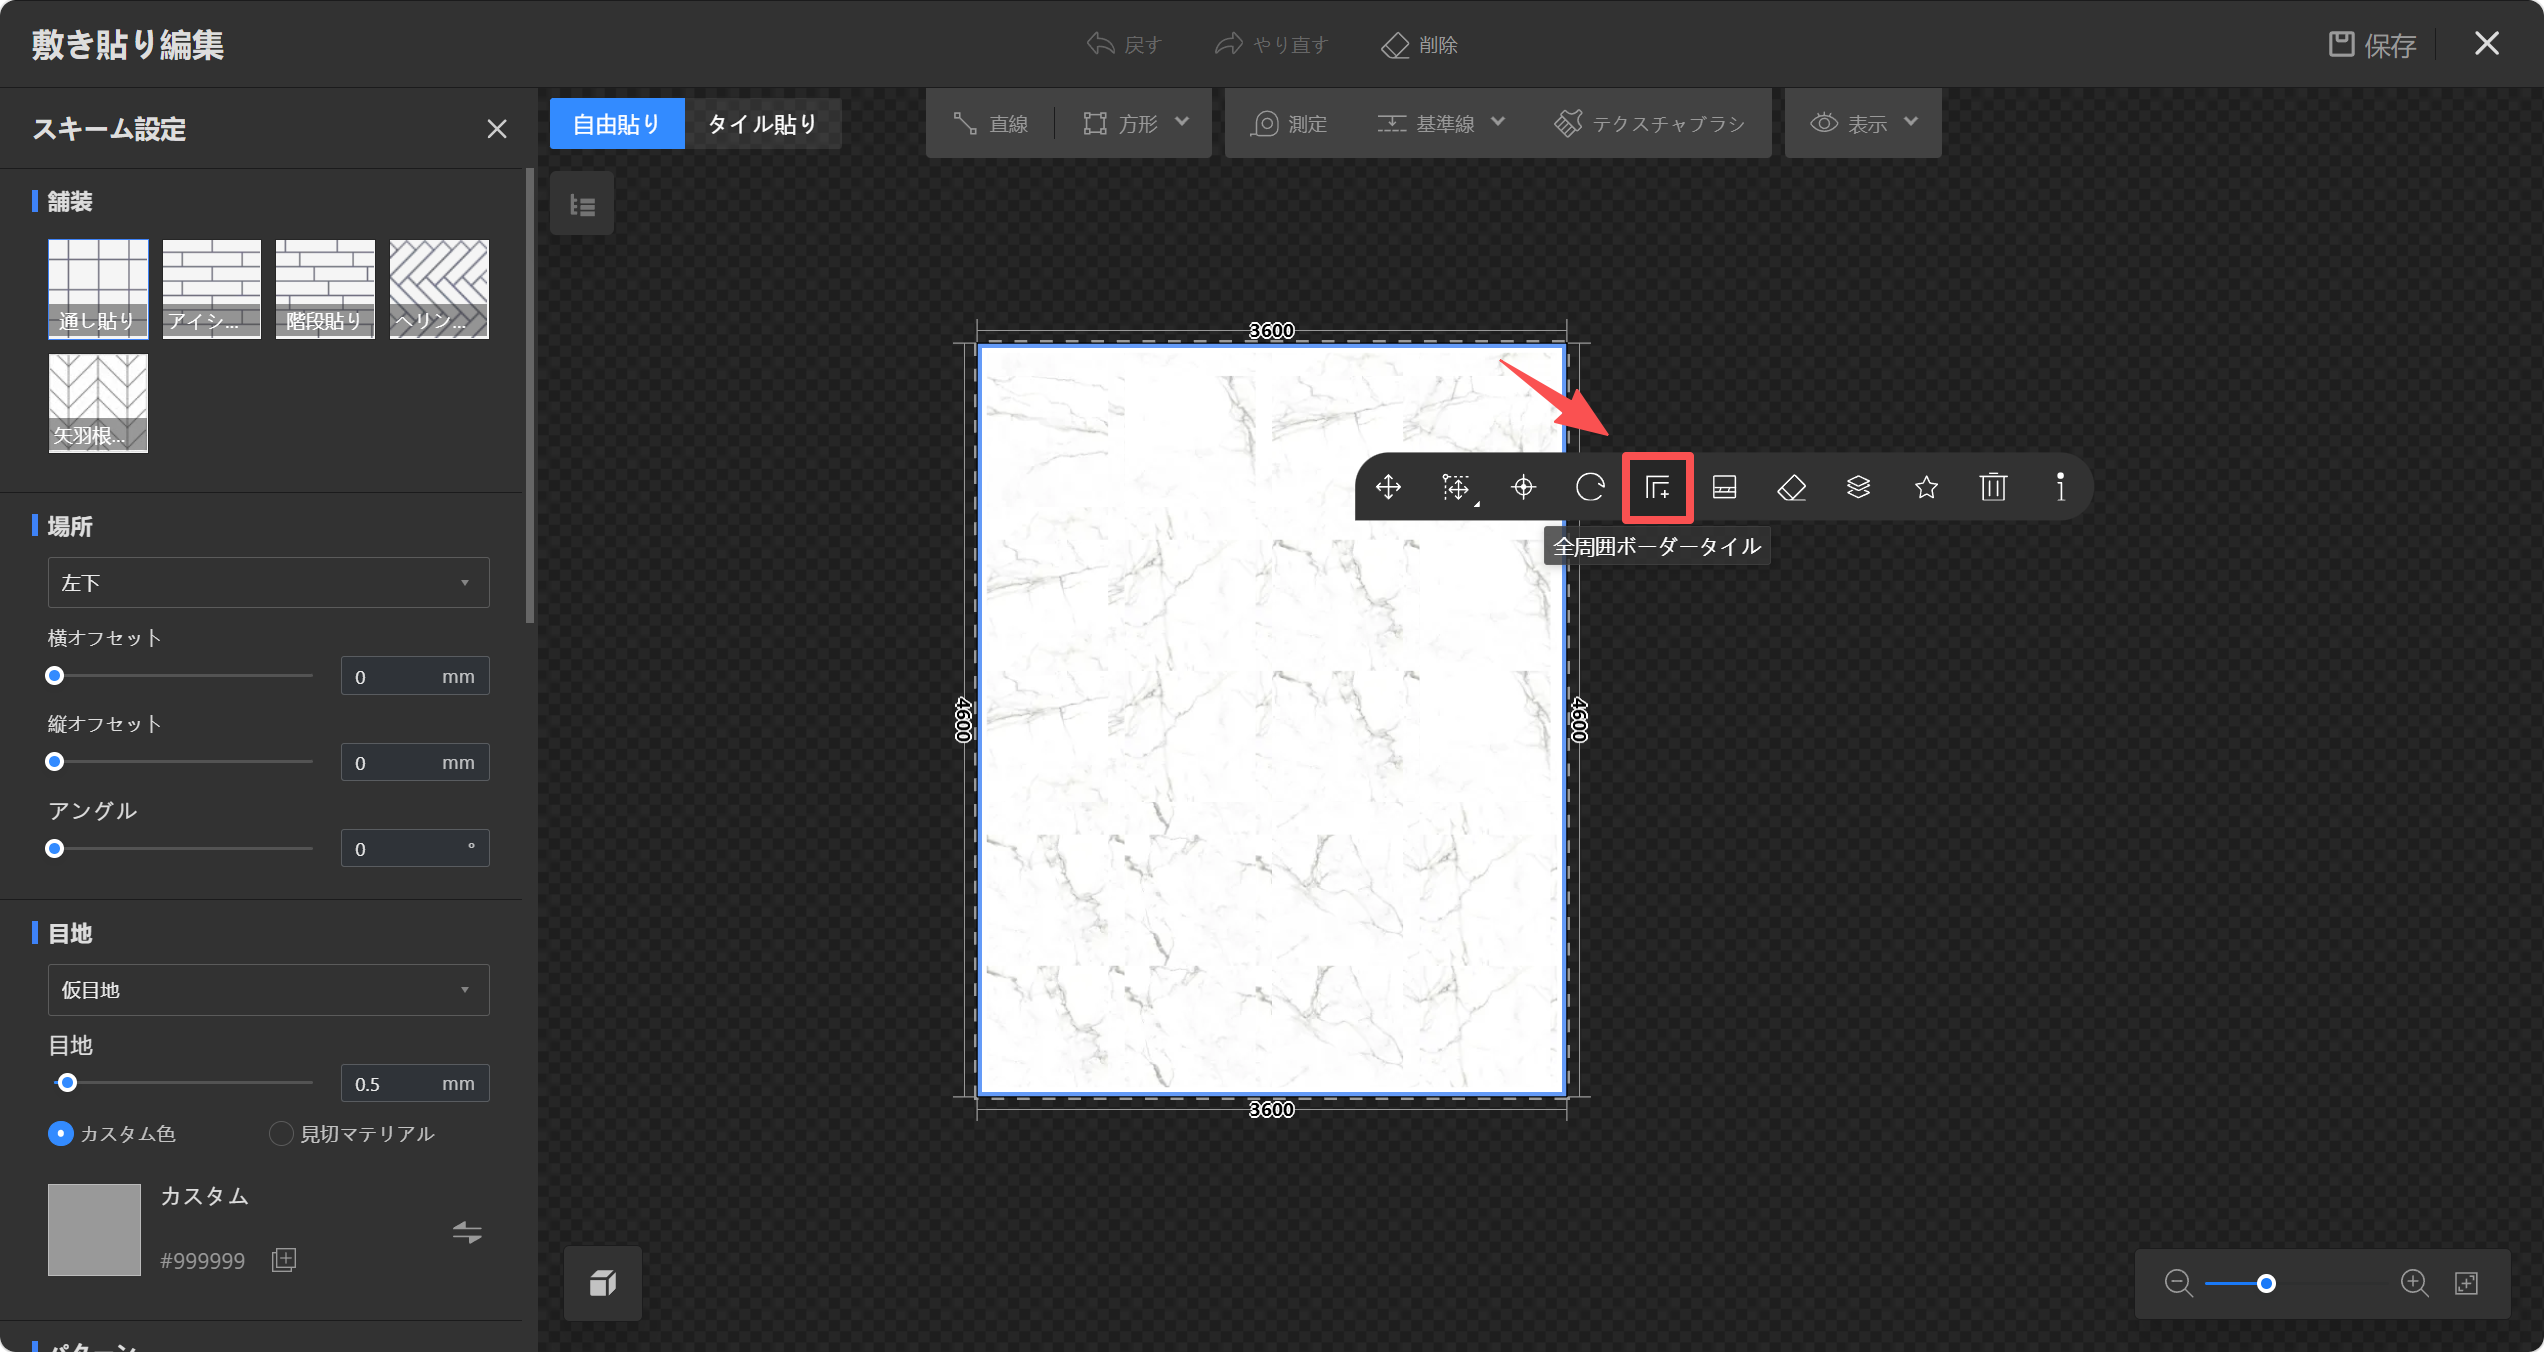2544x1352 pixels.
Task: Click the crosshair origin icon in floating toolbar
Action: click(x=1523, y=487)
